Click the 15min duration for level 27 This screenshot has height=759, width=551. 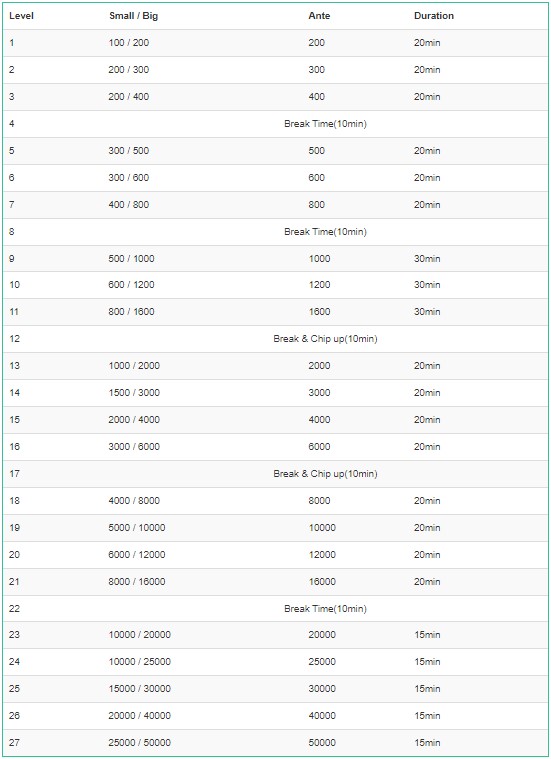pyautogui.click(x=427, y=743)
